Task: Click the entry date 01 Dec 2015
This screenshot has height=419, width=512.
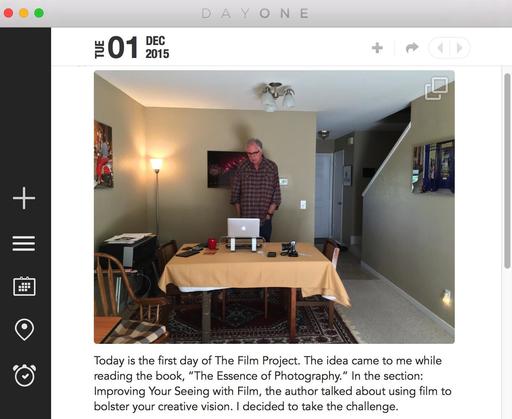Action: tap(132, 48)
